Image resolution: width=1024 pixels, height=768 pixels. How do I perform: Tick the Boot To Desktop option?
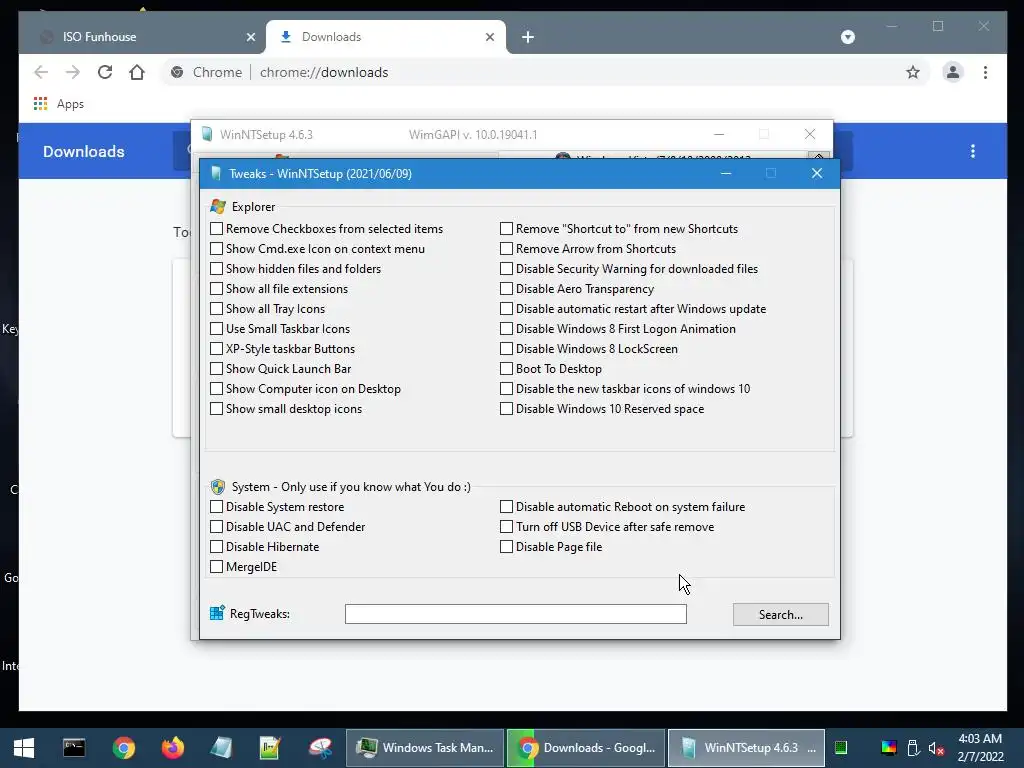pyautogui.click(x=551, y=369)
